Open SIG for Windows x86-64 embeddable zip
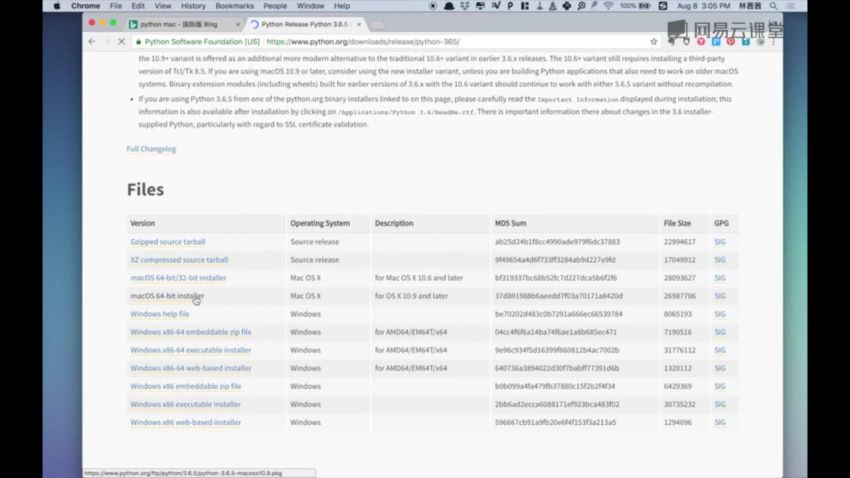This screenshot has width=850, height=478. tap(720, 332)
